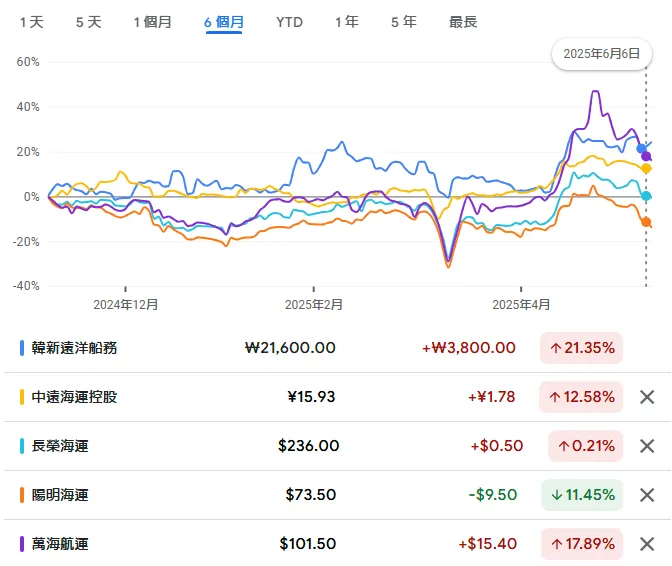Remove 萬海航運 from comparison
Screen dimensions: 672x566
pyautogui.click(x=647, y=544)
